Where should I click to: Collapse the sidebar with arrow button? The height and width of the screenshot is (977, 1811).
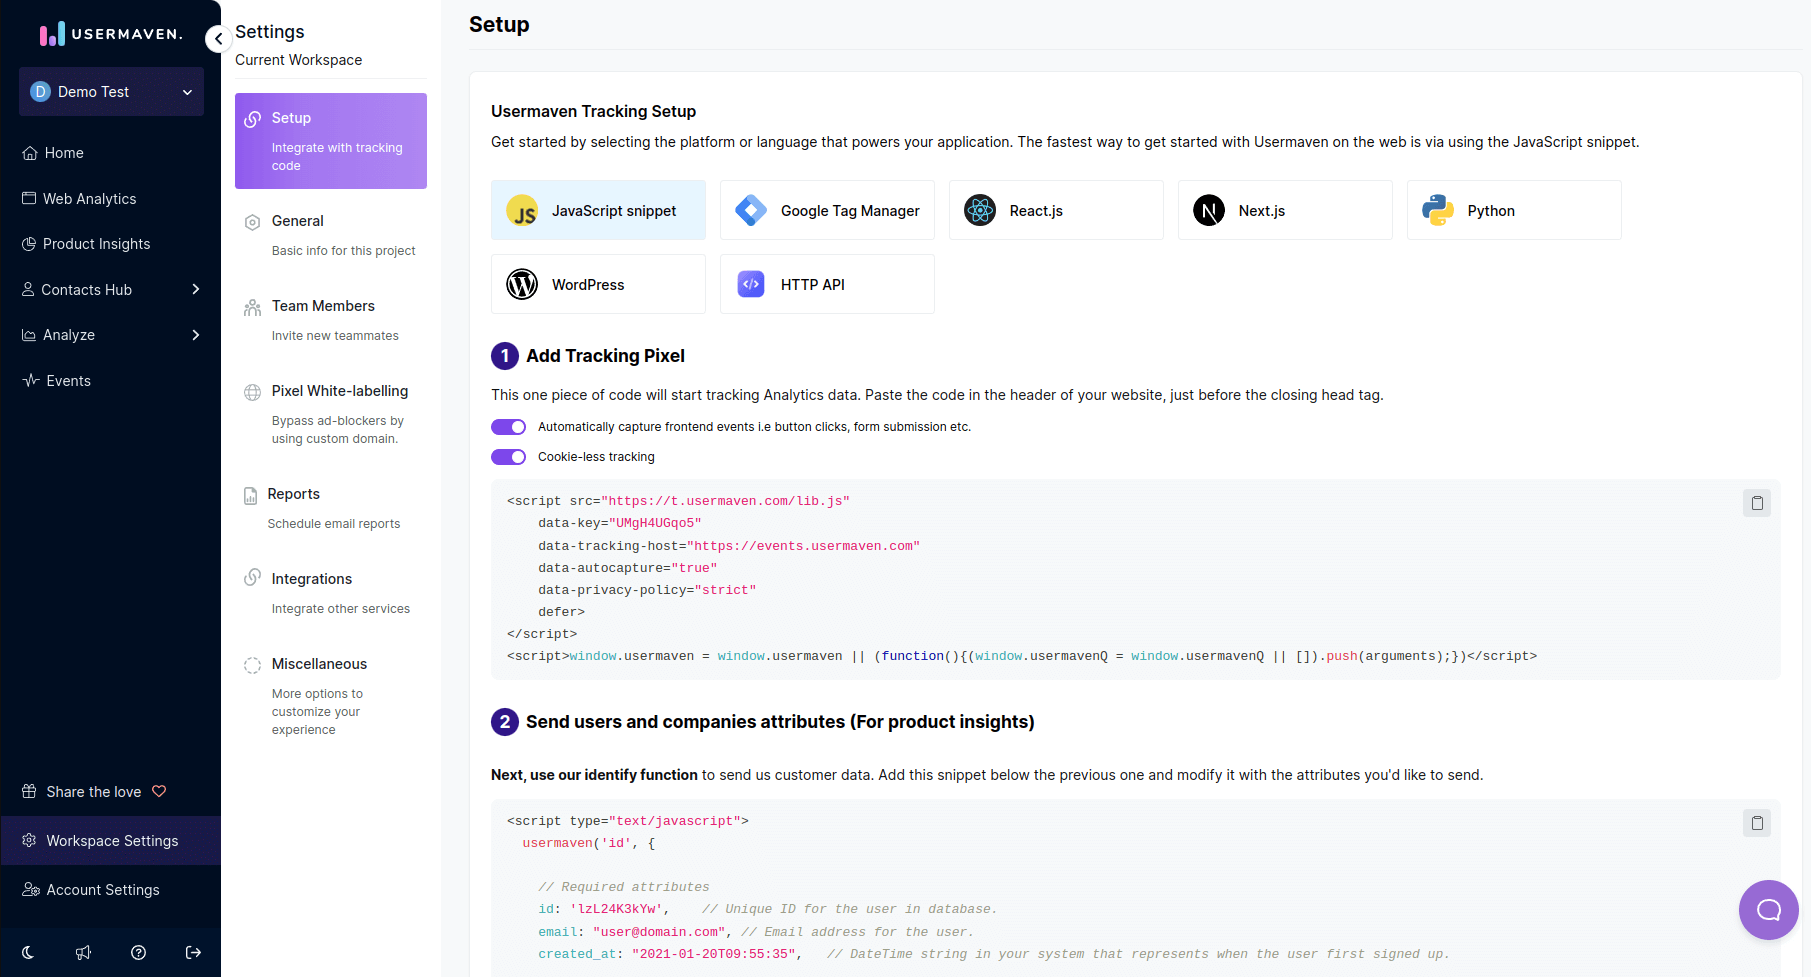click(218, 39)
